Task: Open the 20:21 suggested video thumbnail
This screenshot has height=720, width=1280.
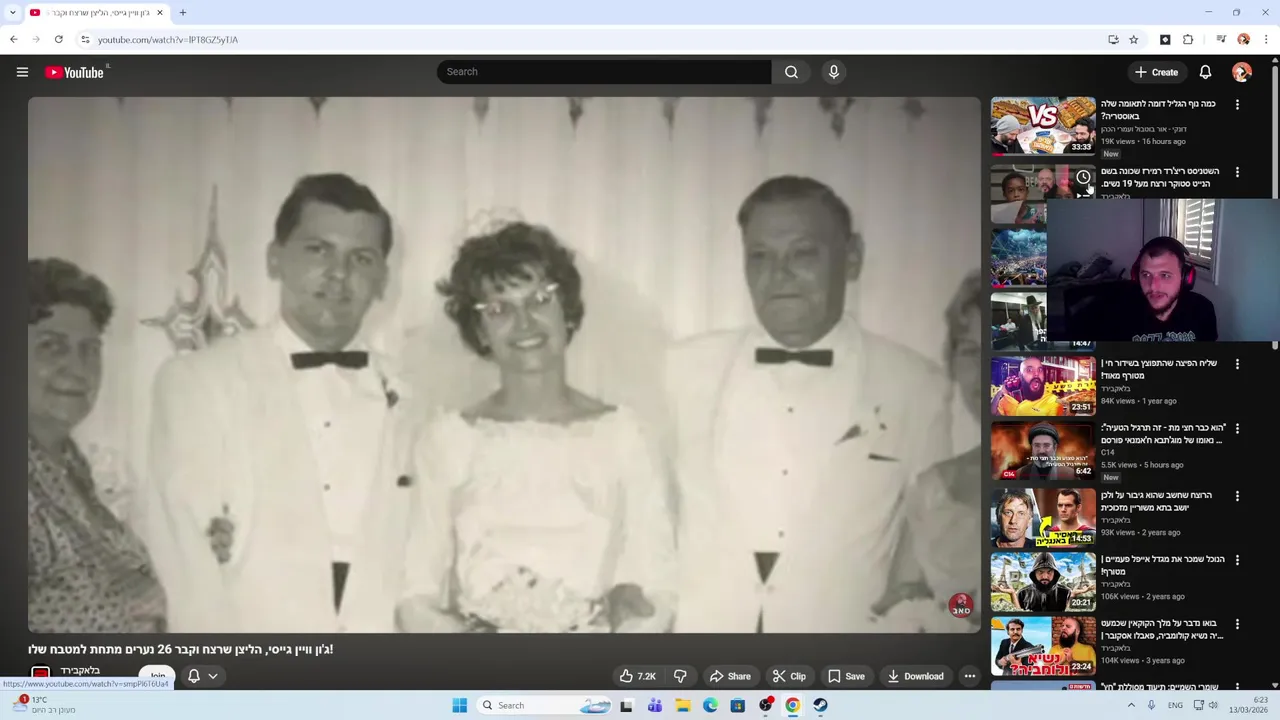Action: pyautogui.click(x=1043, y=582)
